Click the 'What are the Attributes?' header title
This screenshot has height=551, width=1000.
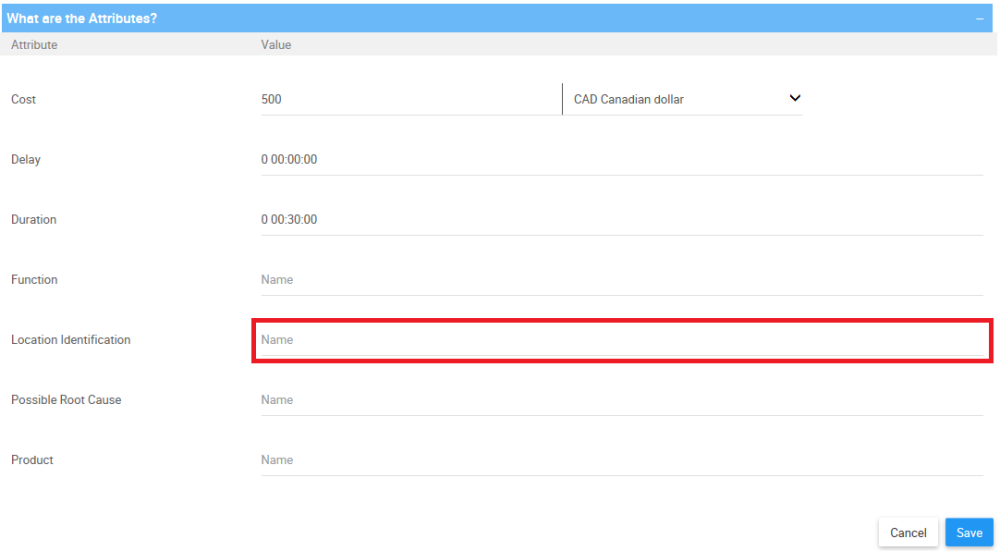(x=82, y=18)
